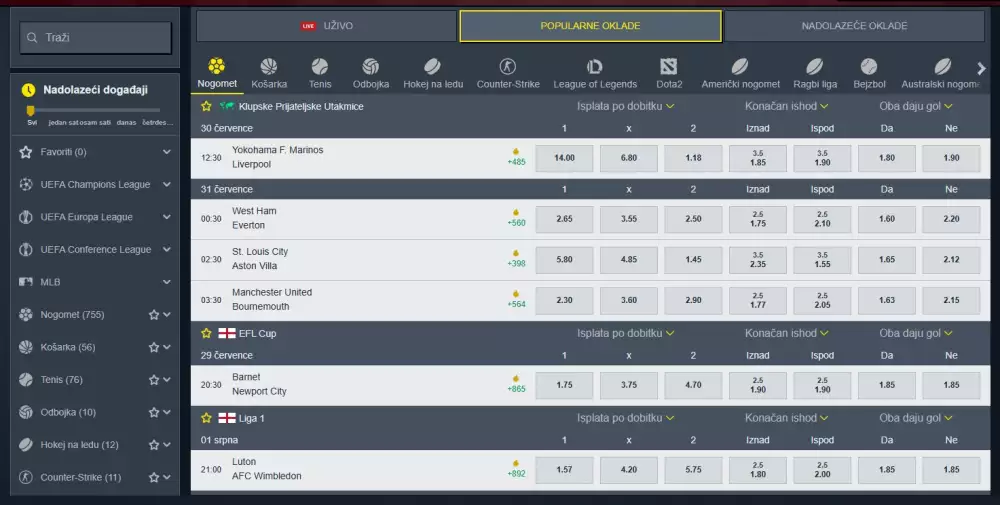Select the Tenis sport icon
The width and height of the screenshot is (1000, 505).
point(320,66)
